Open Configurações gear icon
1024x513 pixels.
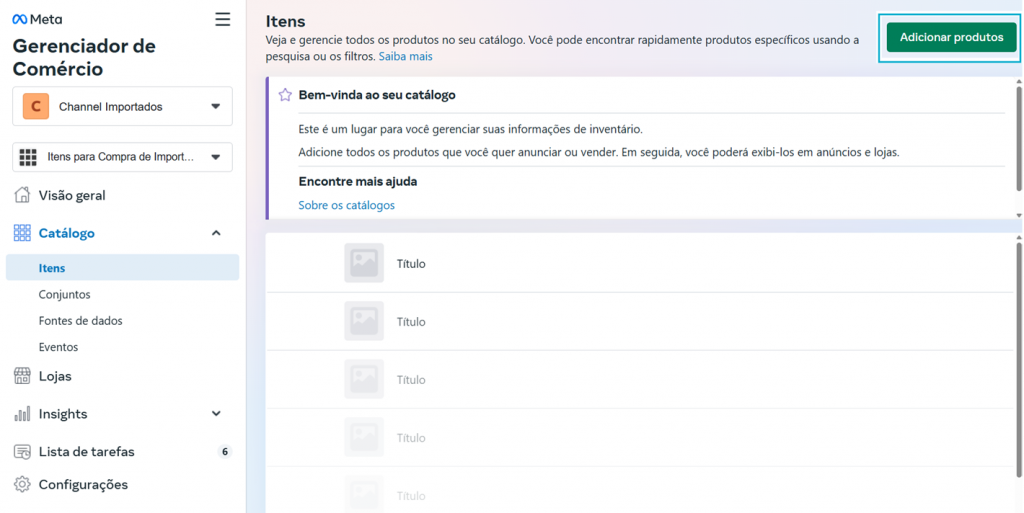pyautogui.click(x=22, y=484)
